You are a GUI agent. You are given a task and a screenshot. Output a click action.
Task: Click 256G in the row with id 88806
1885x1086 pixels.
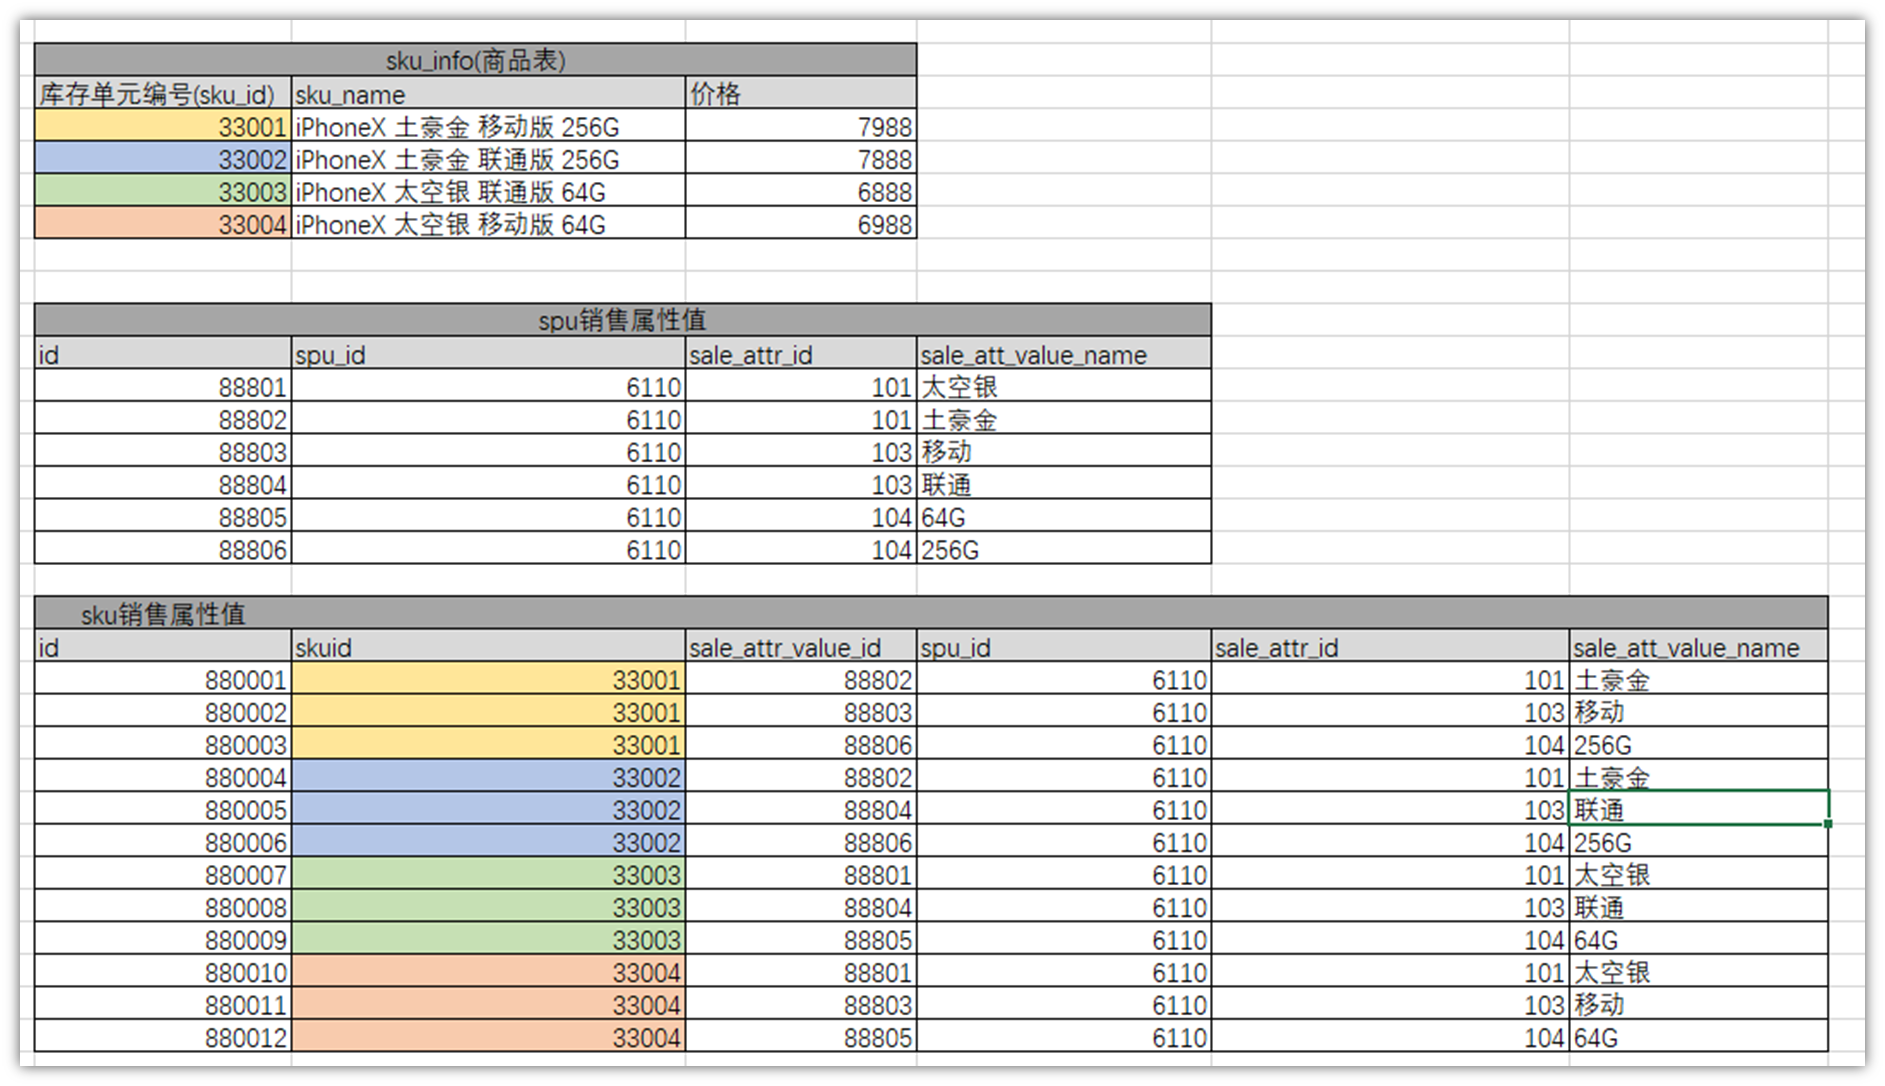pos(1064,549)
